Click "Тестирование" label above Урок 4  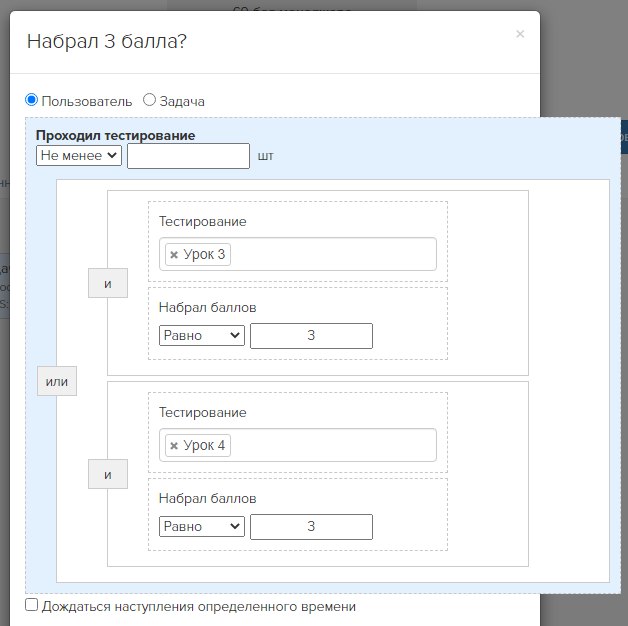pyautogui.click(x=203, y=413)
